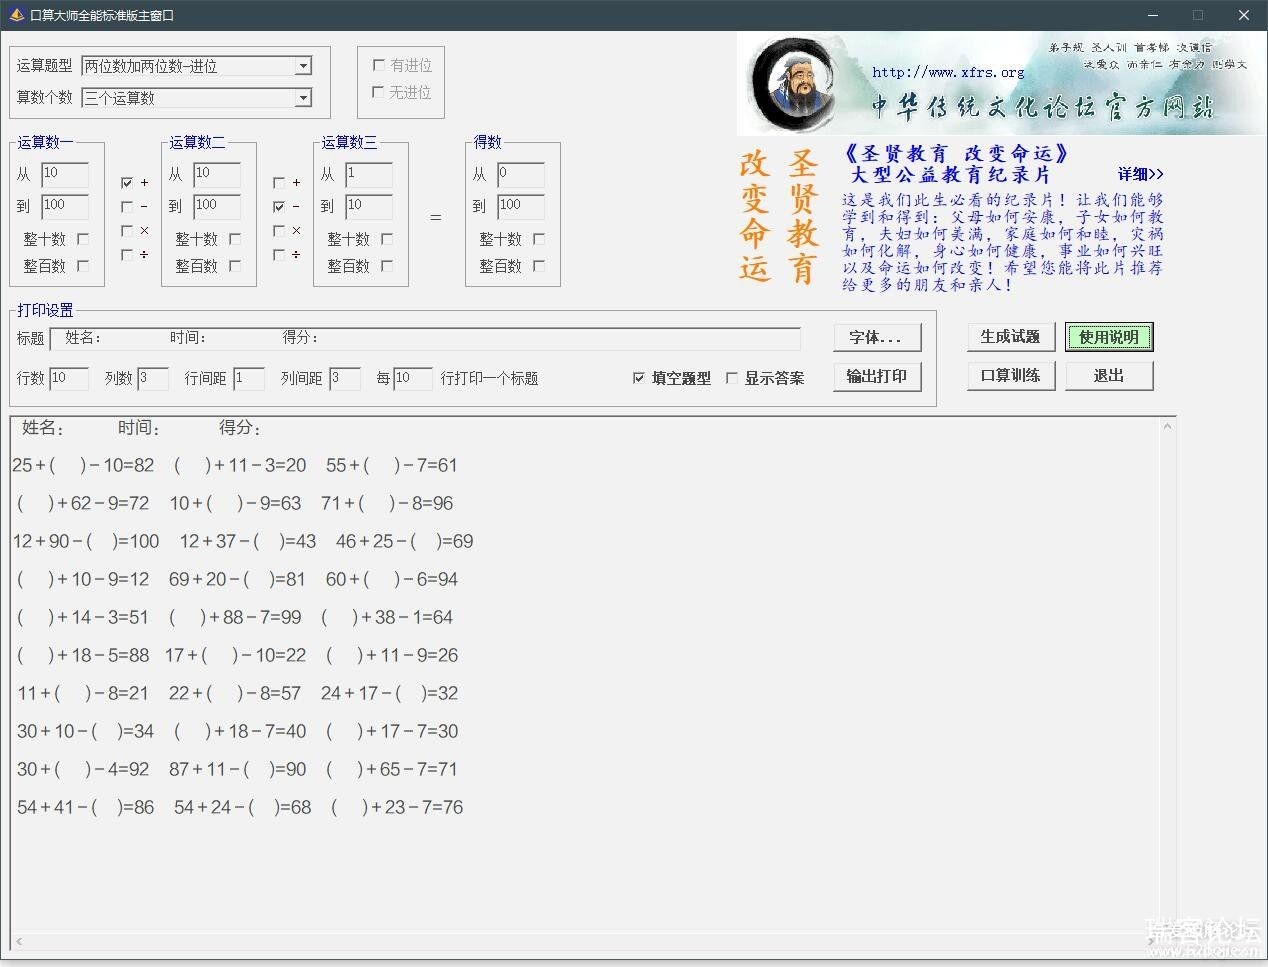Image resolution: width=1268 pixels, height=967 pixels.
Task: Uncheck the first operator plus checkbox
Action: (x=127, y=183)
